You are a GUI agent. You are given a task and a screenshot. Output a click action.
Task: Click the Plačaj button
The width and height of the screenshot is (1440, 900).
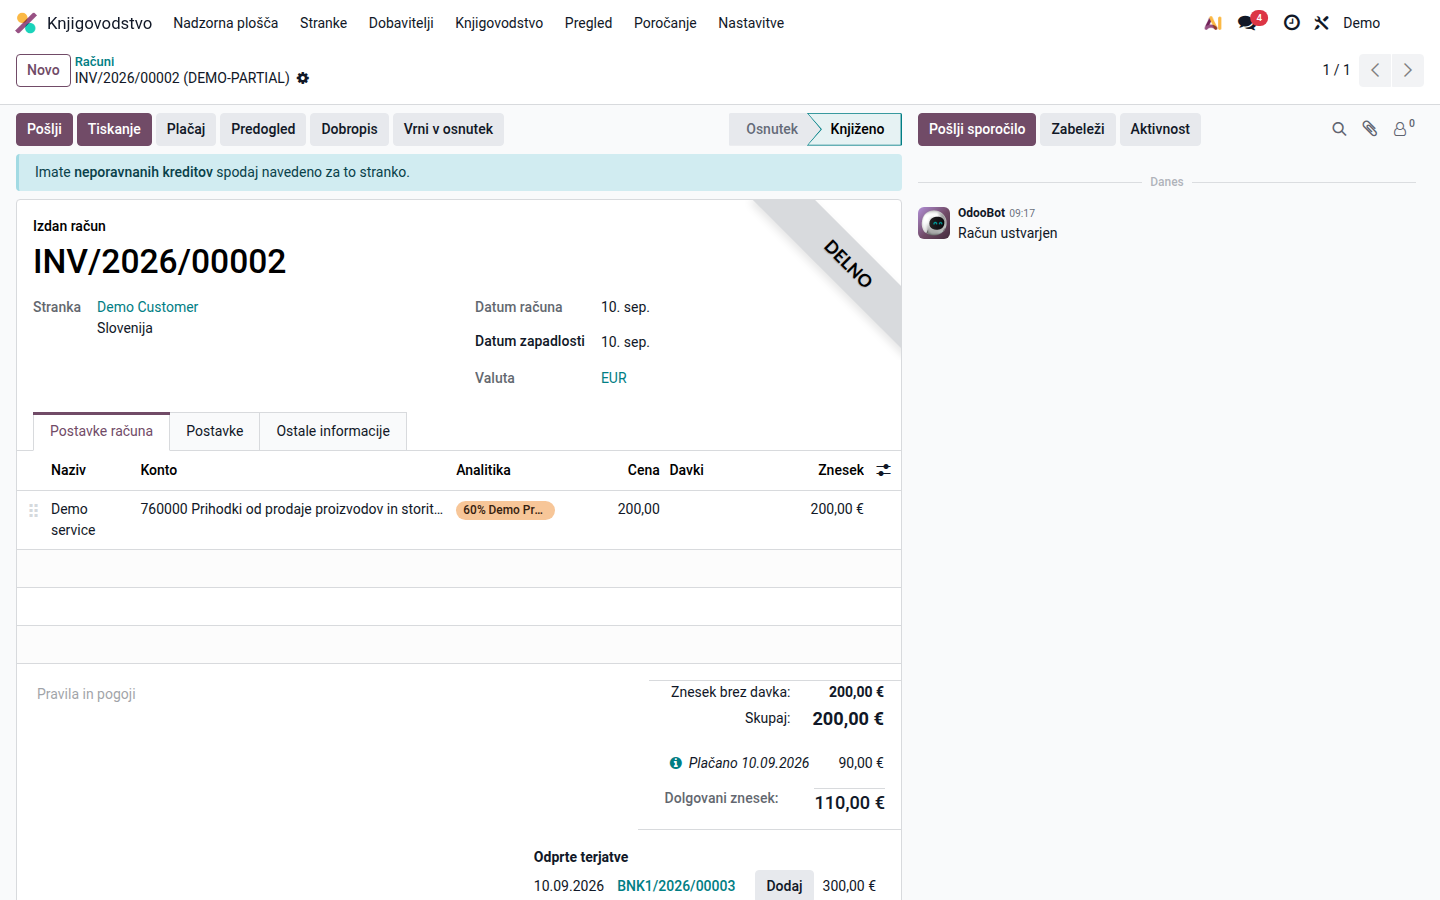[x=186, y=129]
